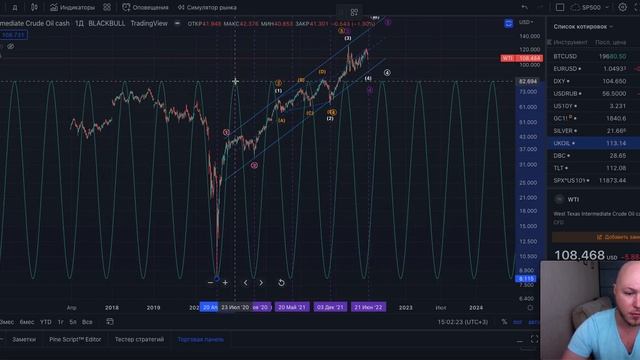Sort watchlist by Инструмент column header

click(x=570, y=42)
